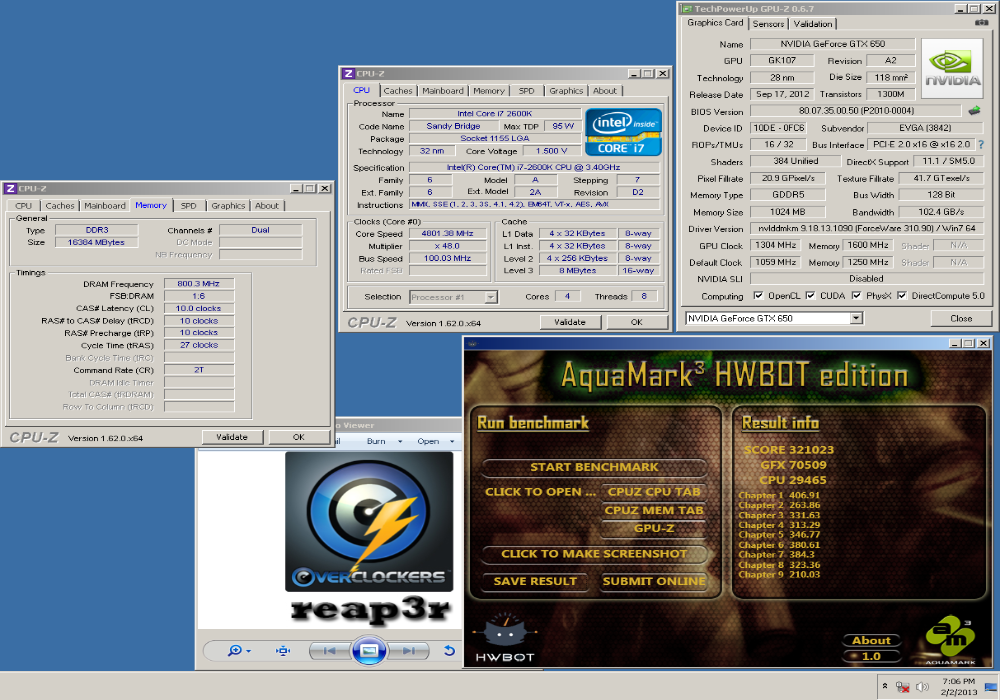
Task: Click the DRAM Frequency 800.3 MHz field
Action: tap(198, 284)
